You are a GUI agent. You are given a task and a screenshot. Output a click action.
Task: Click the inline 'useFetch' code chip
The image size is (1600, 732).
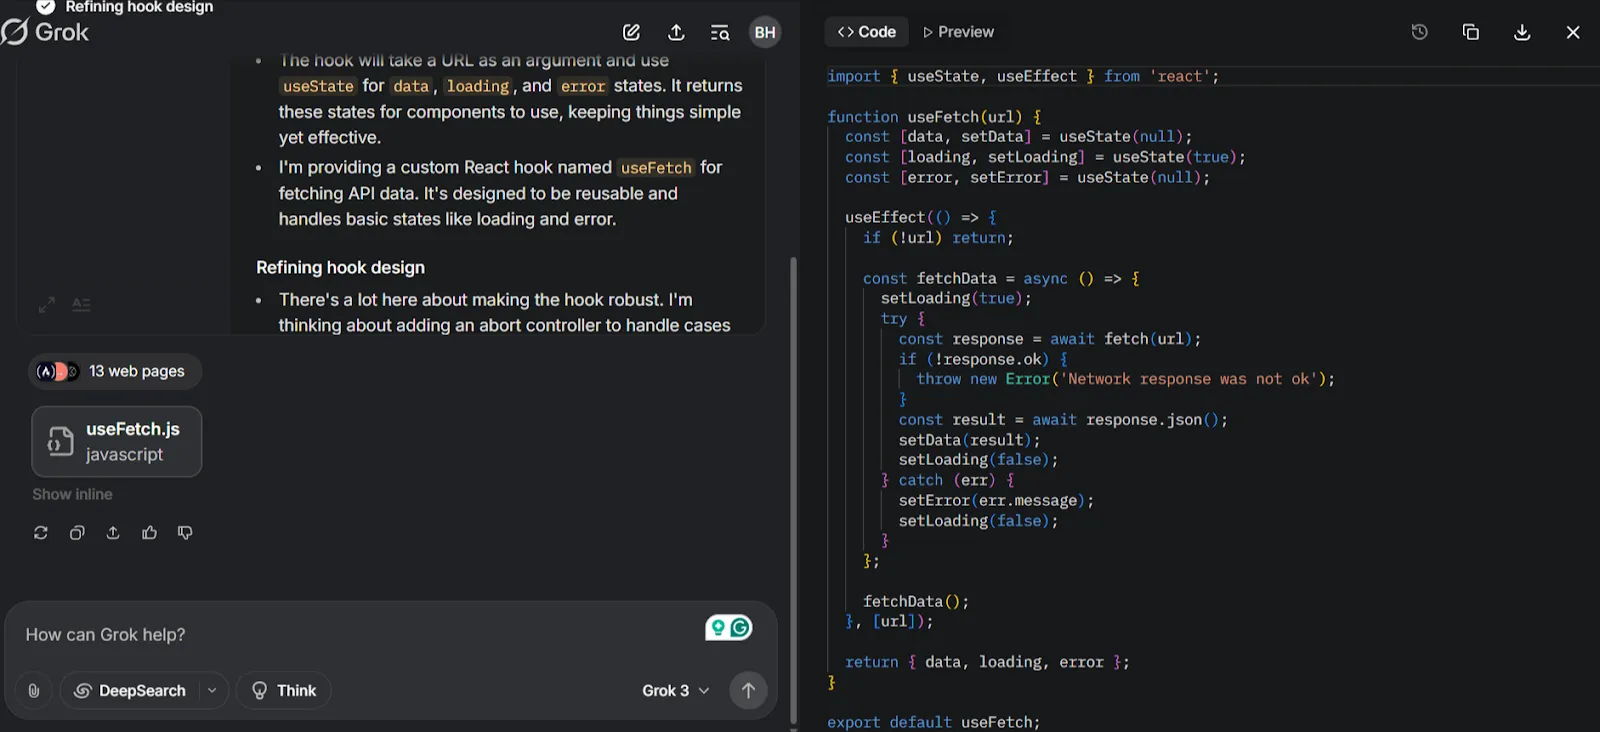(656, 168)
